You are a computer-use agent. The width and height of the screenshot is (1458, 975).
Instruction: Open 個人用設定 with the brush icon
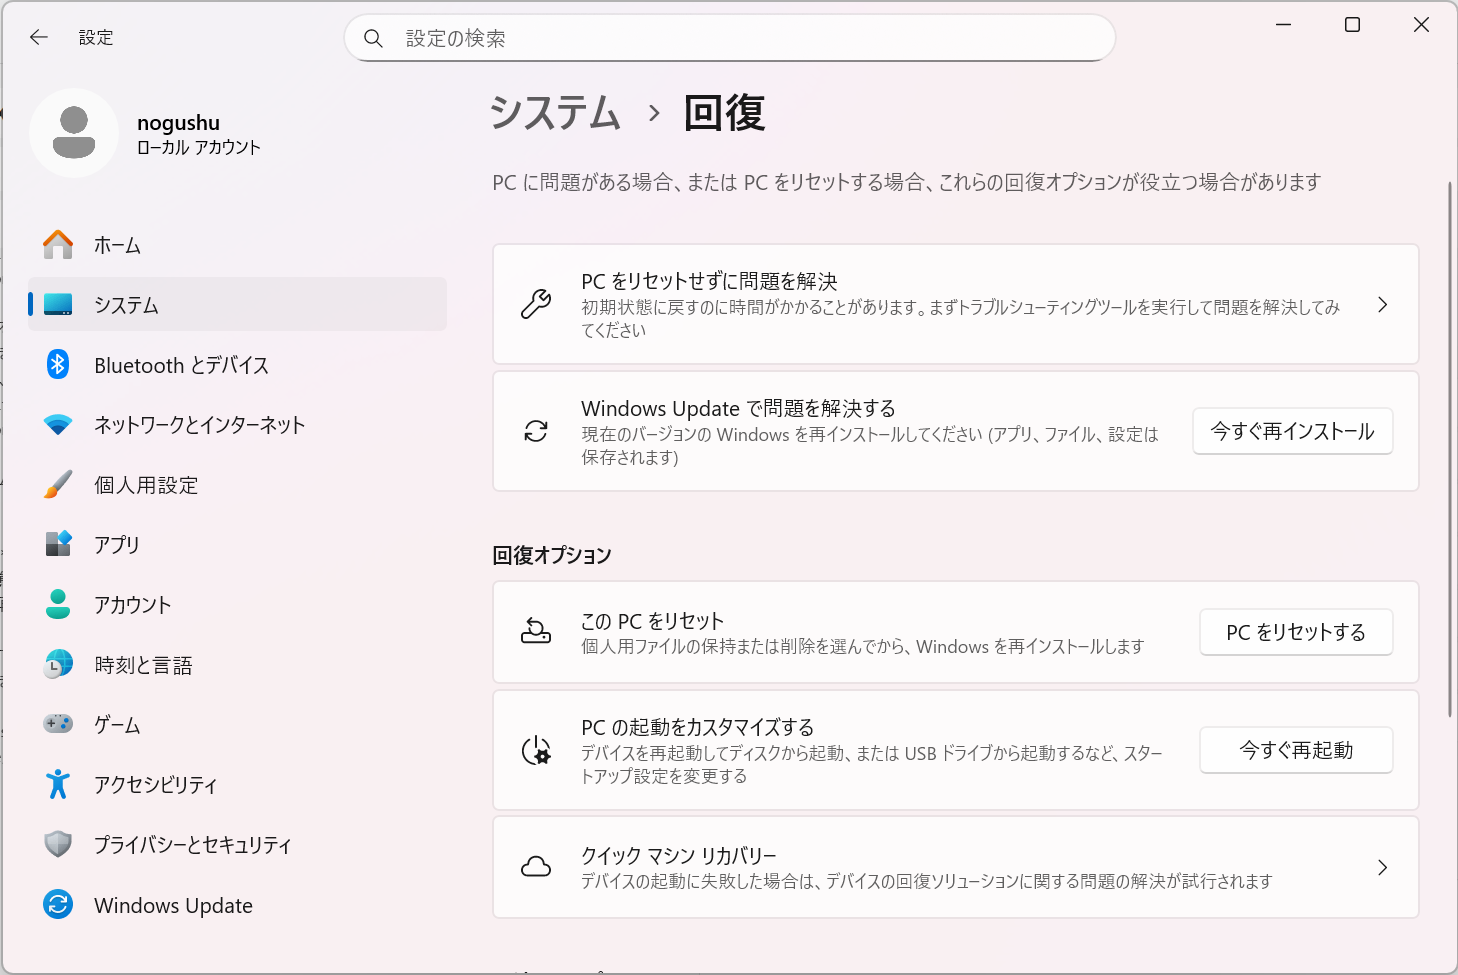click(x=143, y=485)
